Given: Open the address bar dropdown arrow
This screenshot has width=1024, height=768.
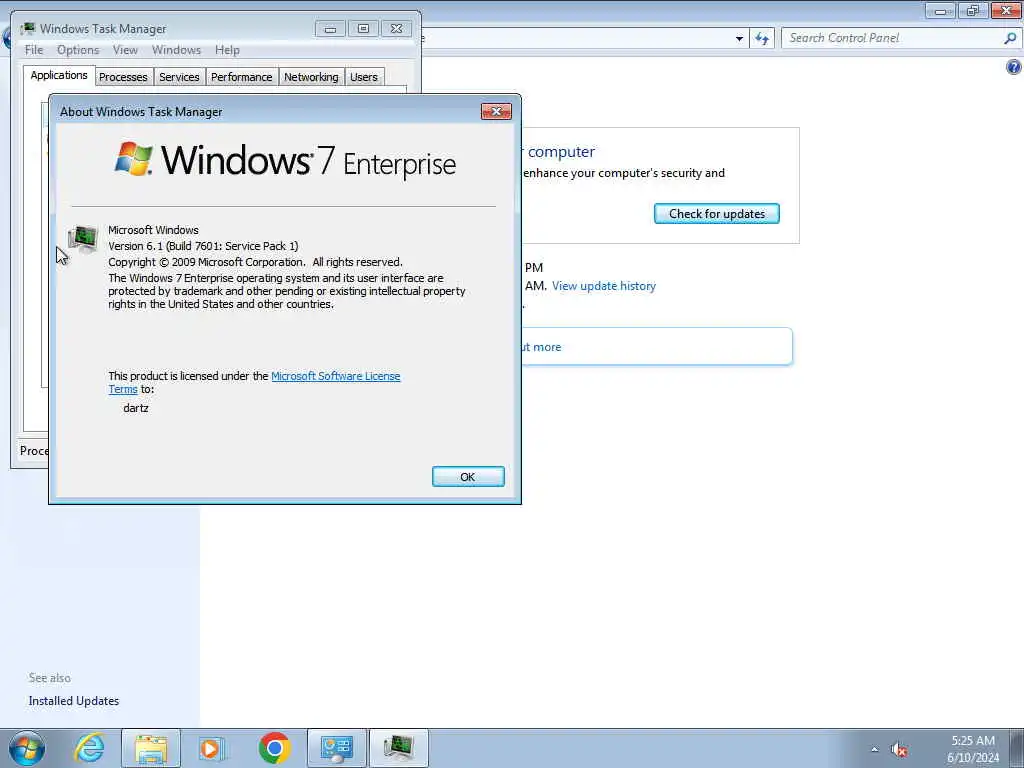Looking at the screenshot, I should pyautogui.click(x=739, y=39).
